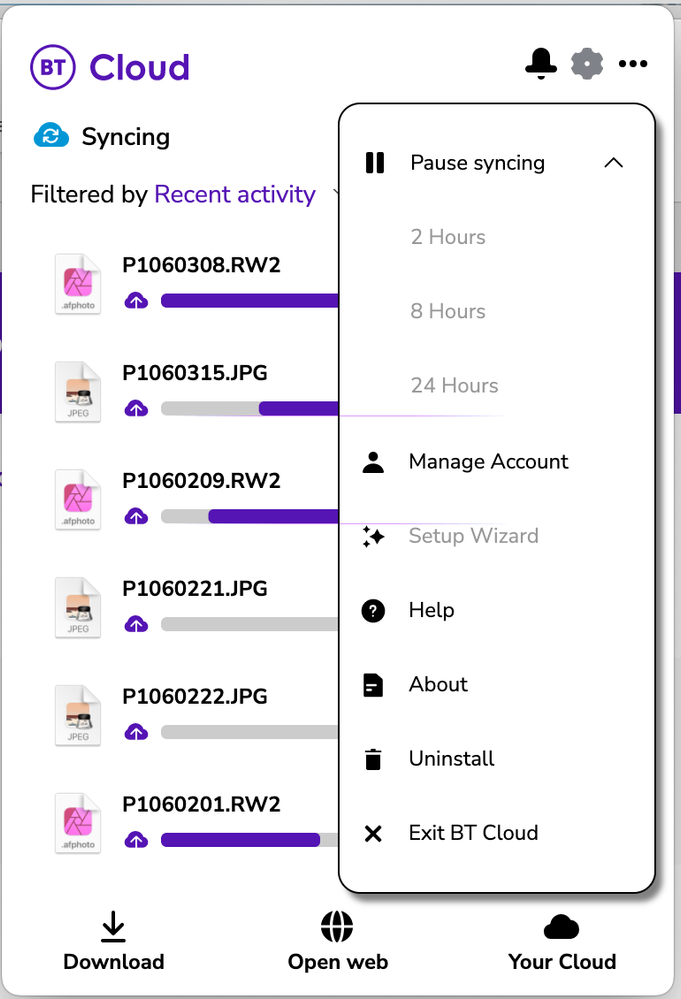681x999 pixels.
Task: Open web via the globe icon
Action: point(337,926)
